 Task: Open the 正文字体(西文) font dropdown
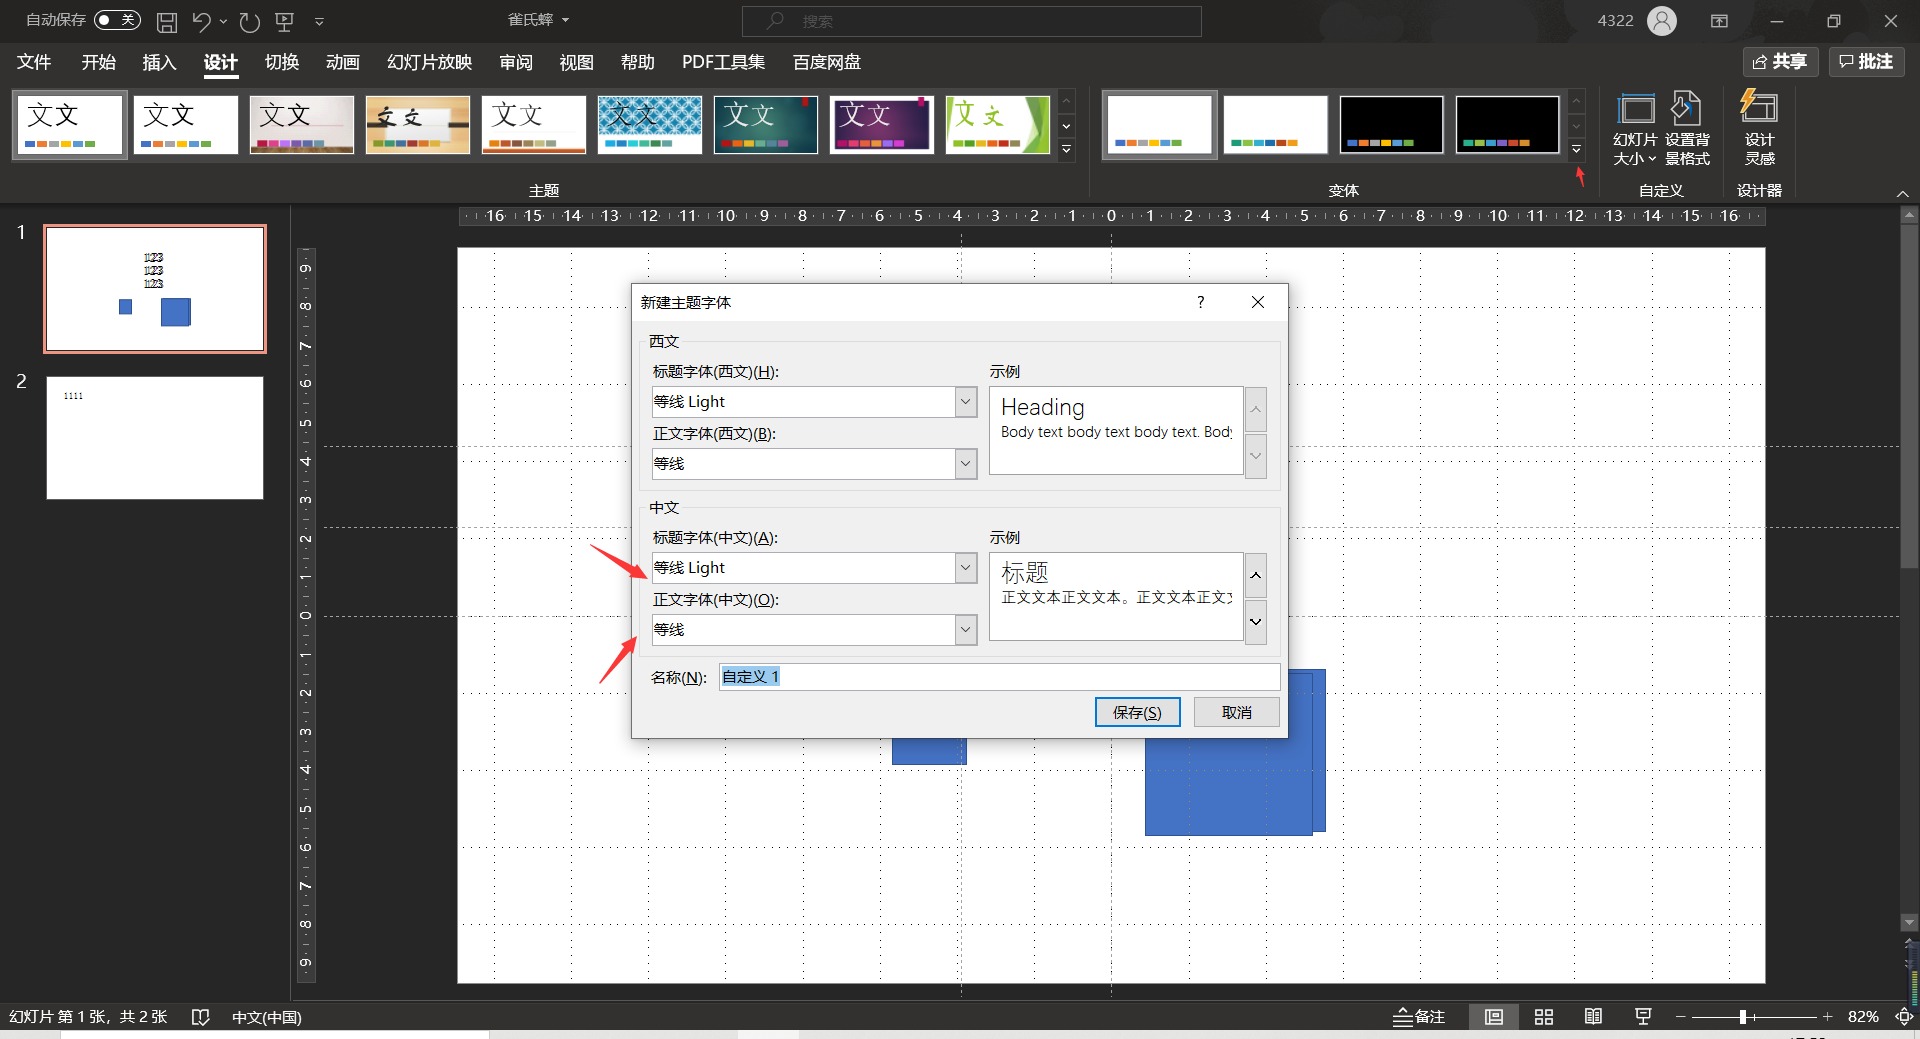point(965,464)
